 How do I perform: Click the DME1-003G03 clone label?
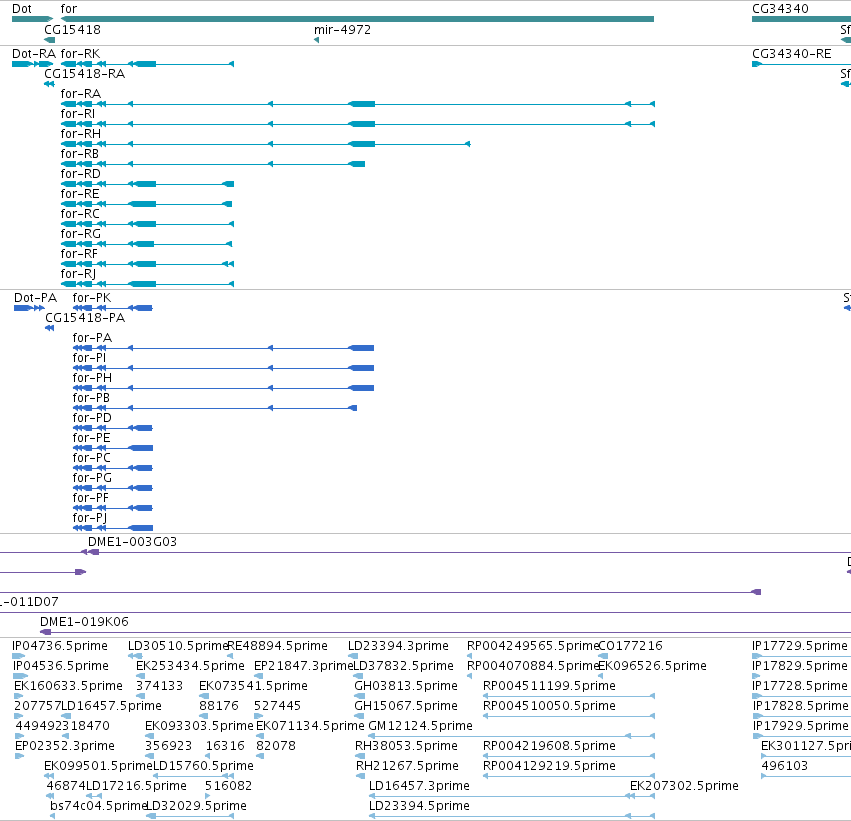point(132,542)
